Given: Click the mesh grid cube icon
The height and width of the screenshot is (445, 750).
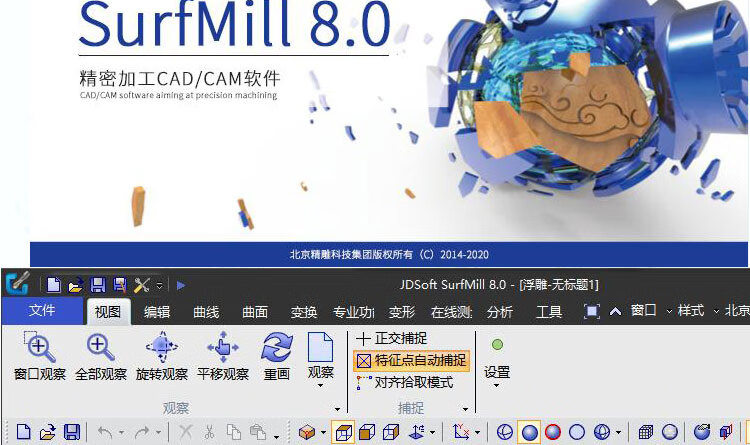Looking at the screenshot, I should coord(646,433).
